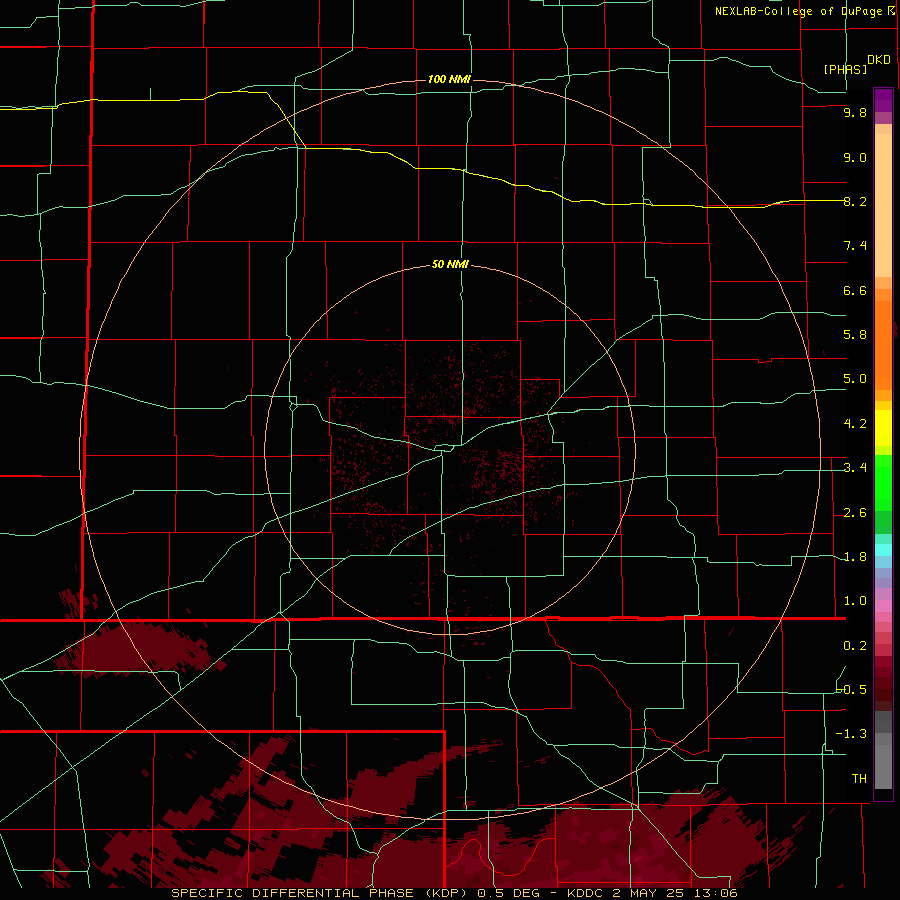Click the 1.0 scale value
The image size is (900, 900).
pyautogui.click(x=855, y=602)
